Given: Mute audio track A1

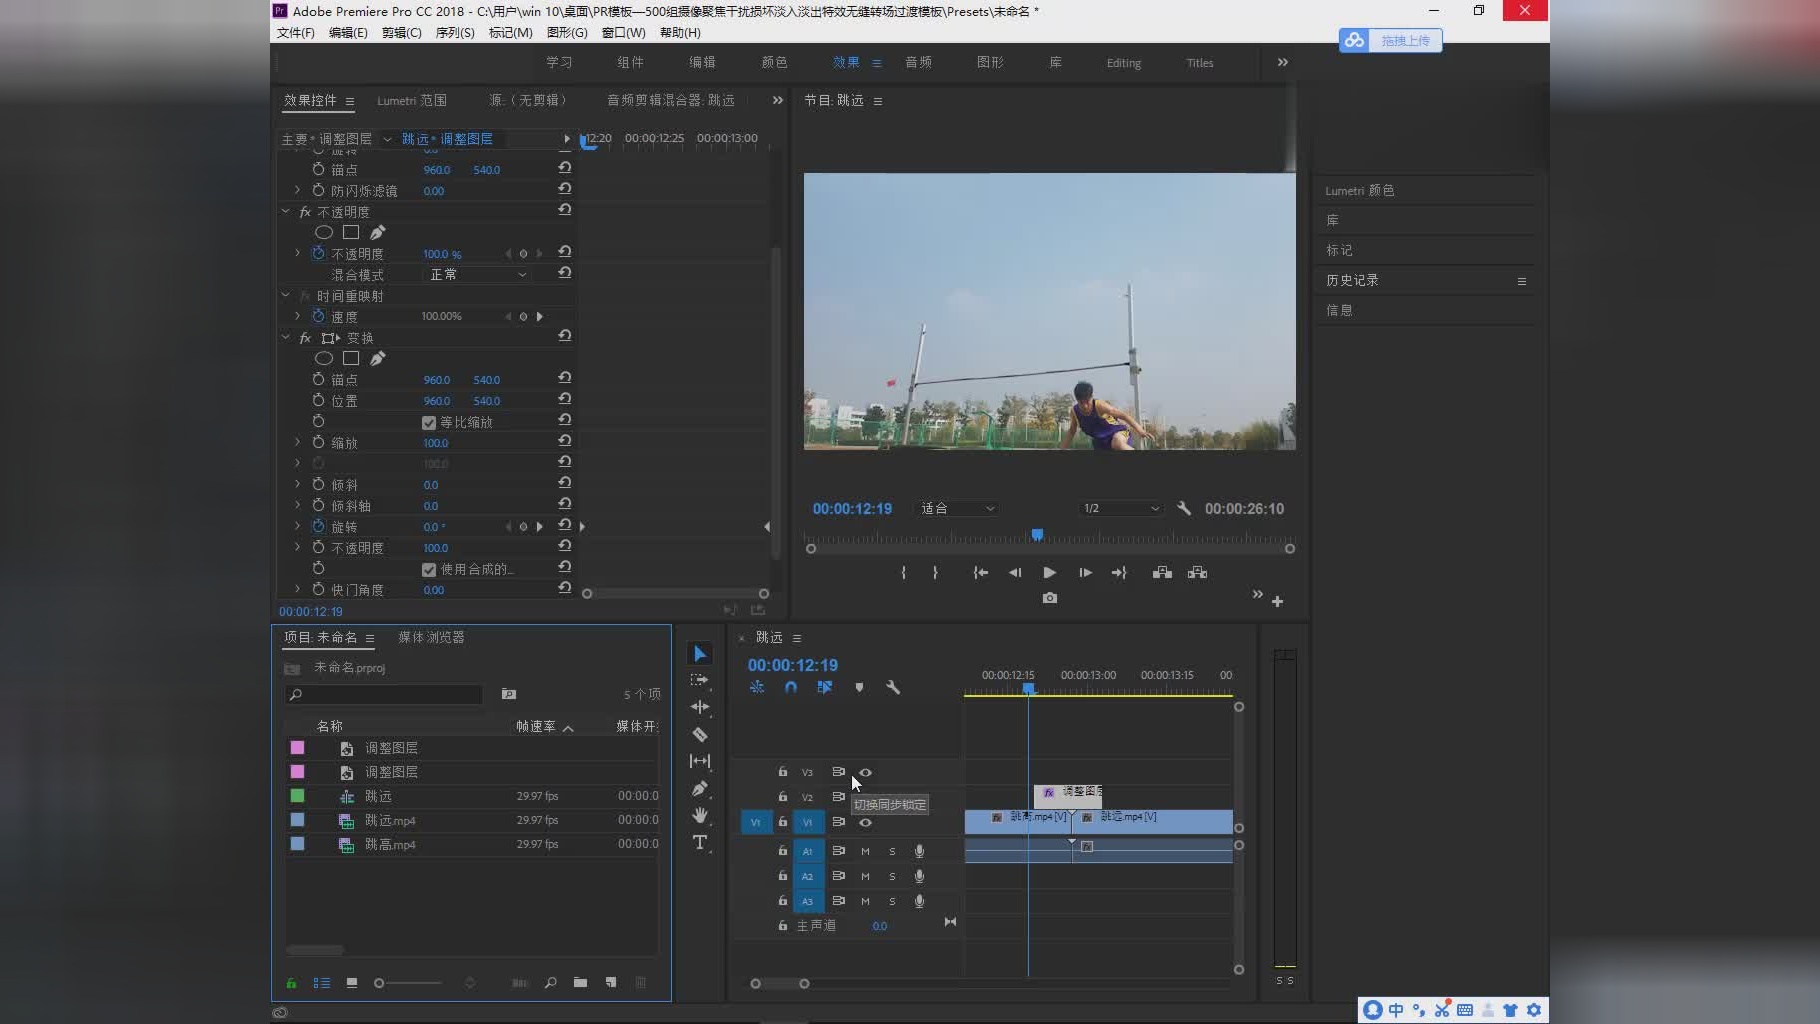Looking at the screenshot, I should tap(865, 851).
